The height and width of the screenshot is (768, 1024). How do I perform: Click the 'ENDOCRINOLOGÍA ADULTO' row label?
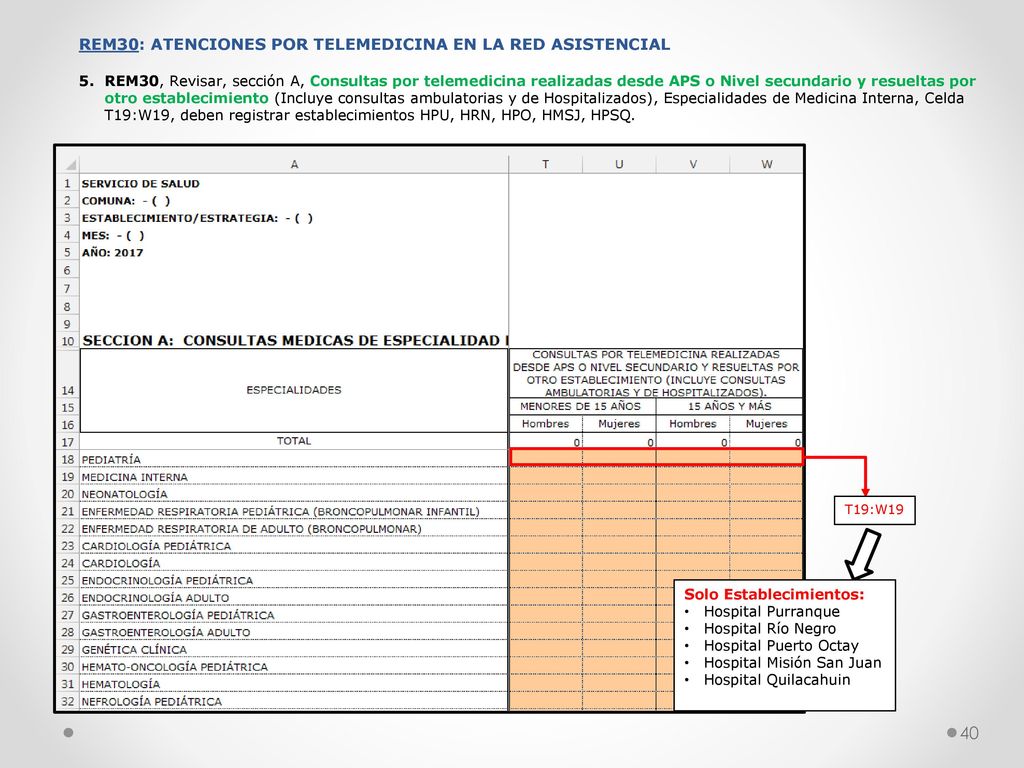155,598
